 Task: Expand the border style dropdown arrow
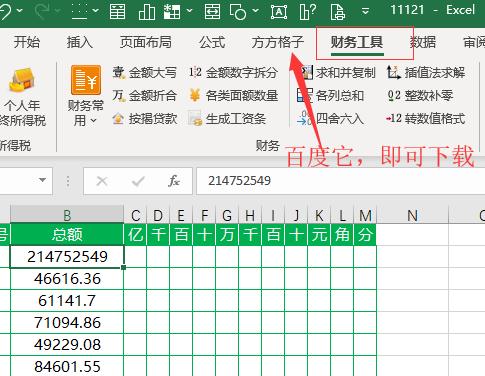(96, 11)
